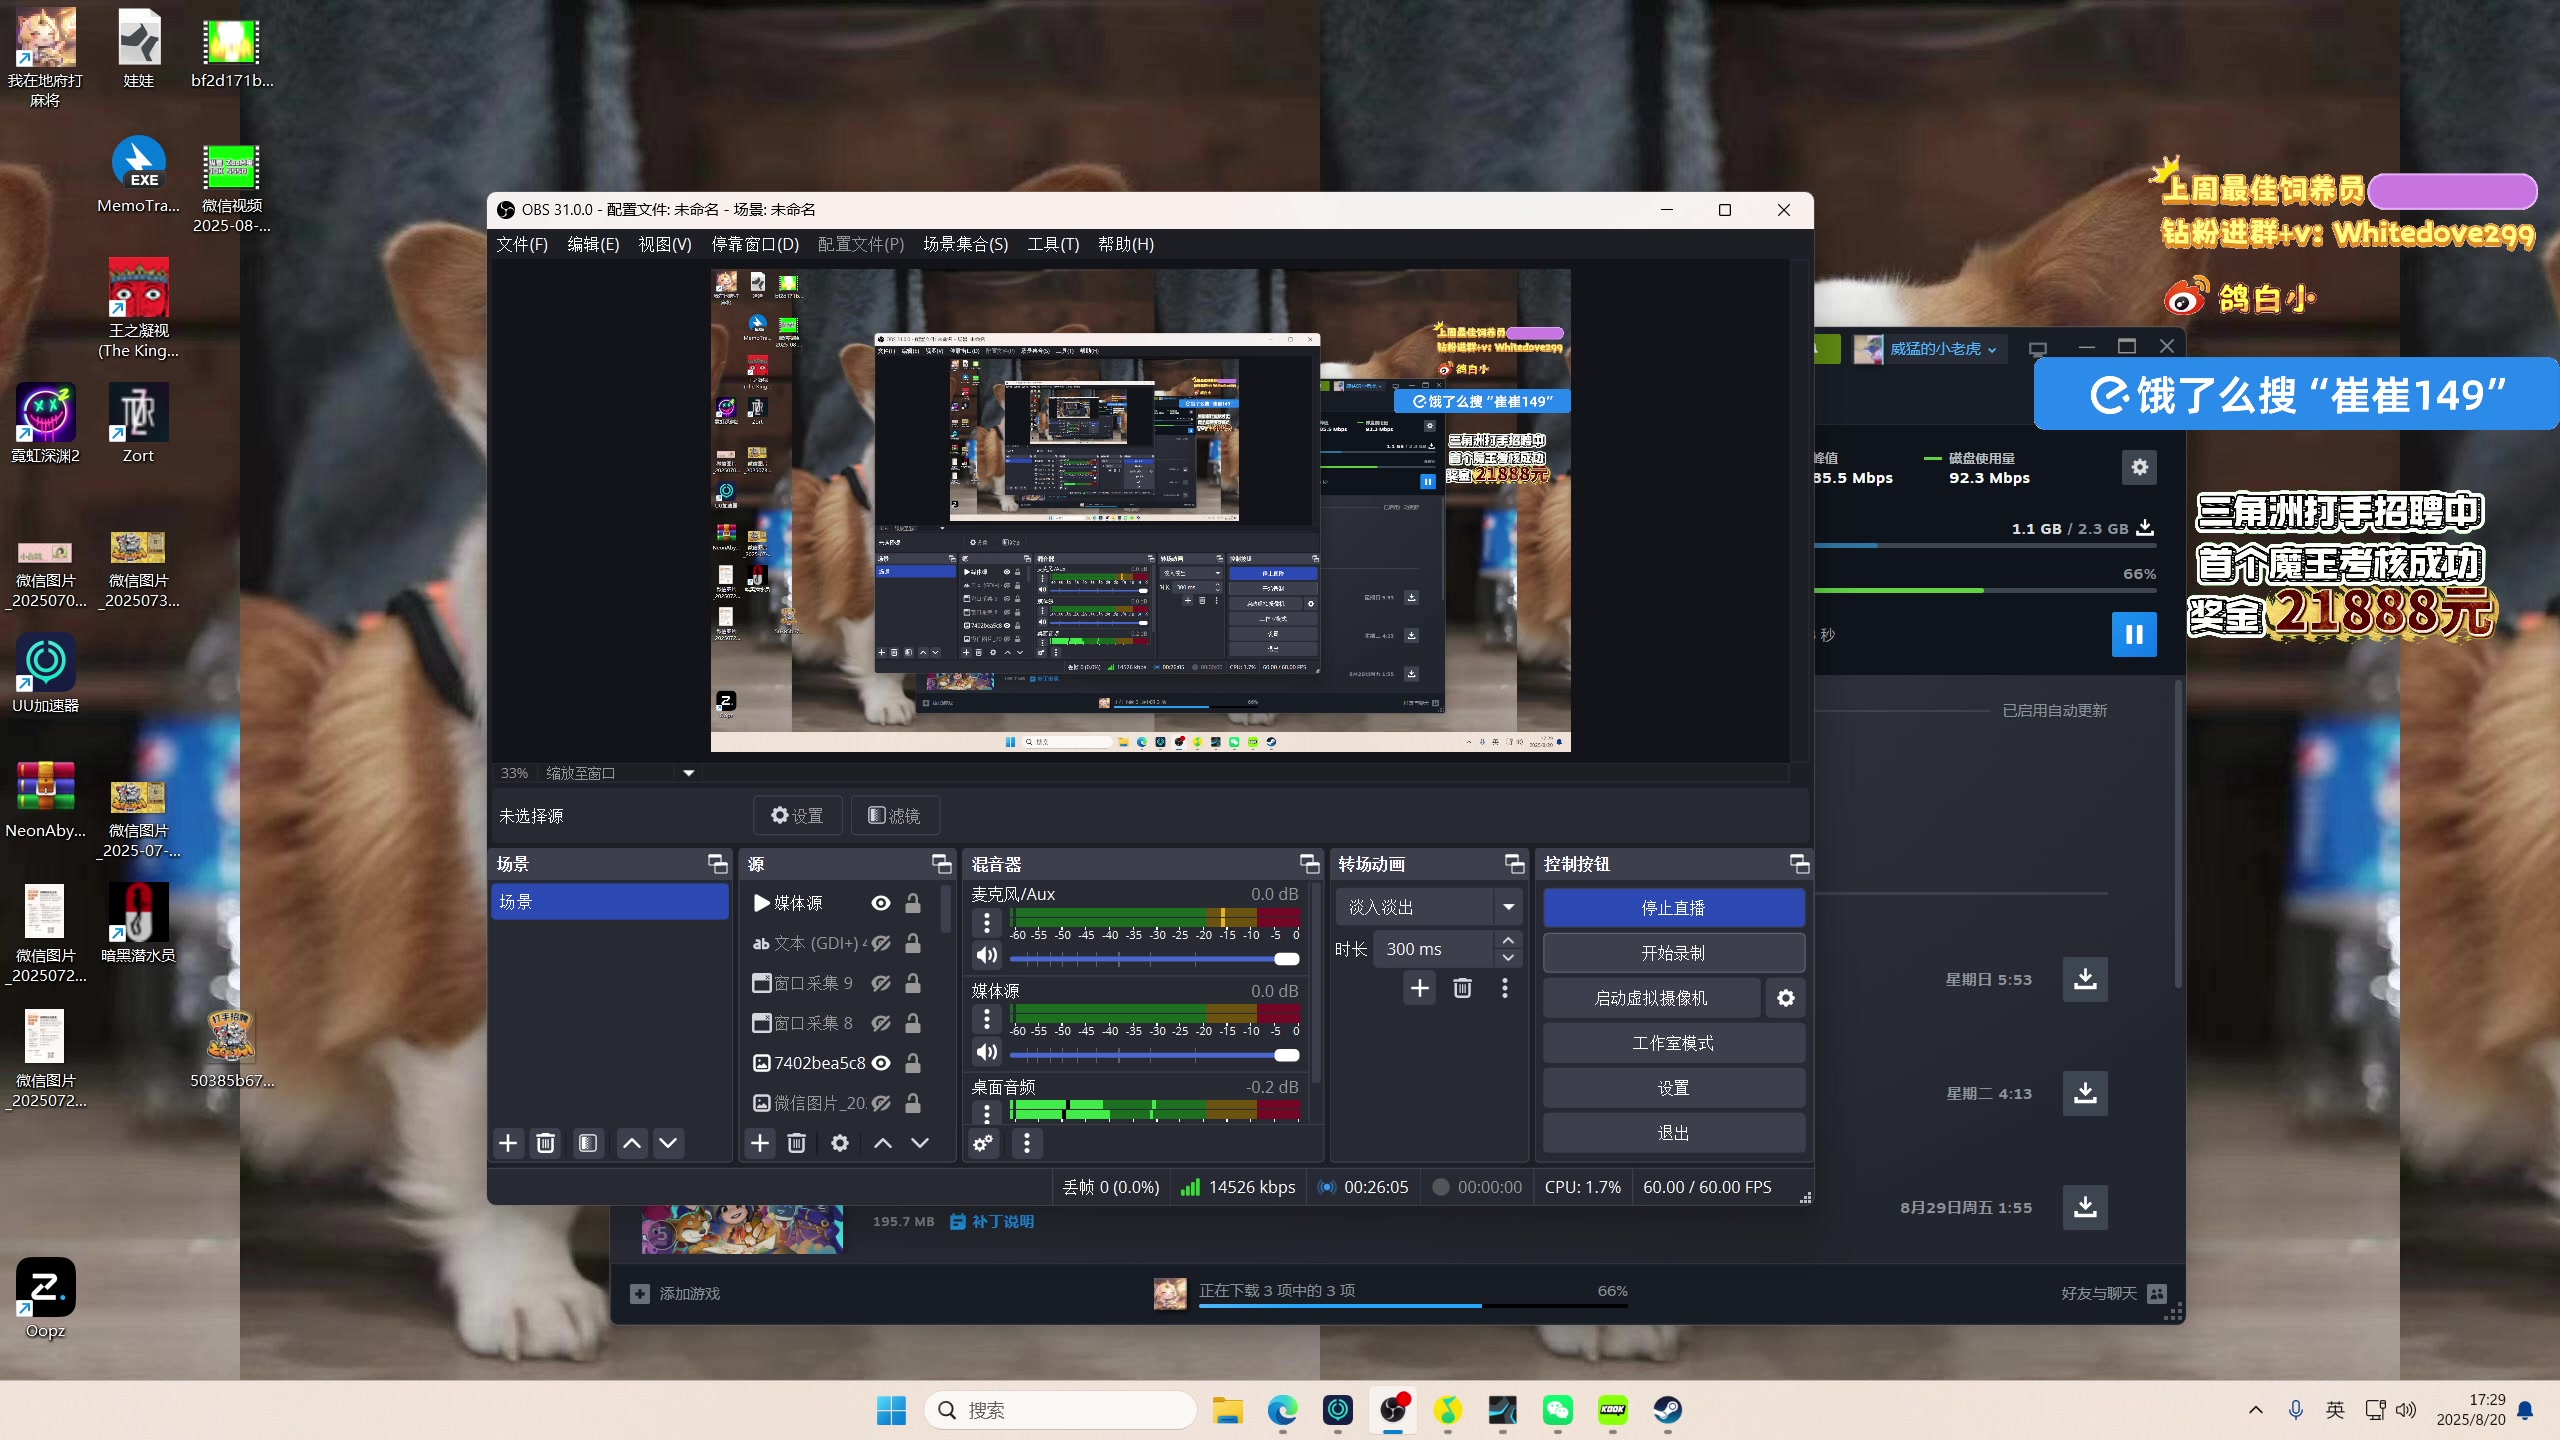2560x1440 pixels.
Task: Hide the 7402bea5c8 image source
Action: [881, 1063]
